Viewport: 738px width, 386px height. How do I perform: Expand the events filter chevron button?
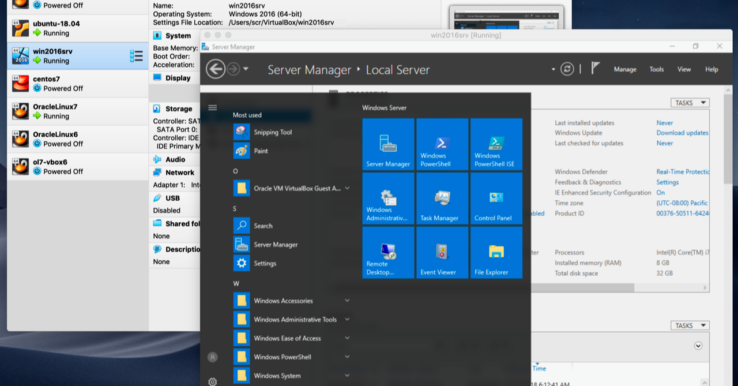click(x=698, y=346)
